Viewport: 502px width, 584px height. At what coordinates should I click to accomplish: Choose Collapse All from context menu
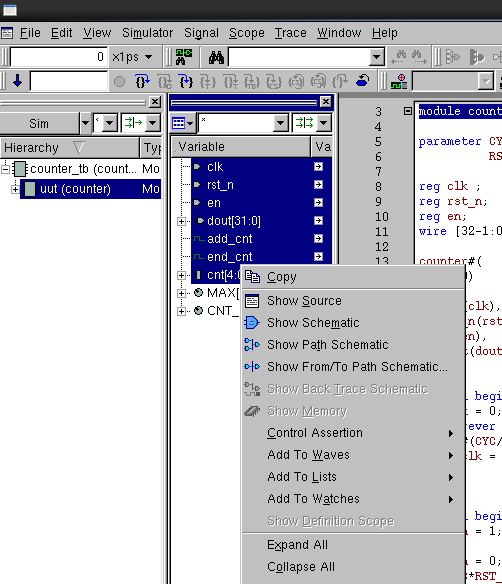[353, 566]
